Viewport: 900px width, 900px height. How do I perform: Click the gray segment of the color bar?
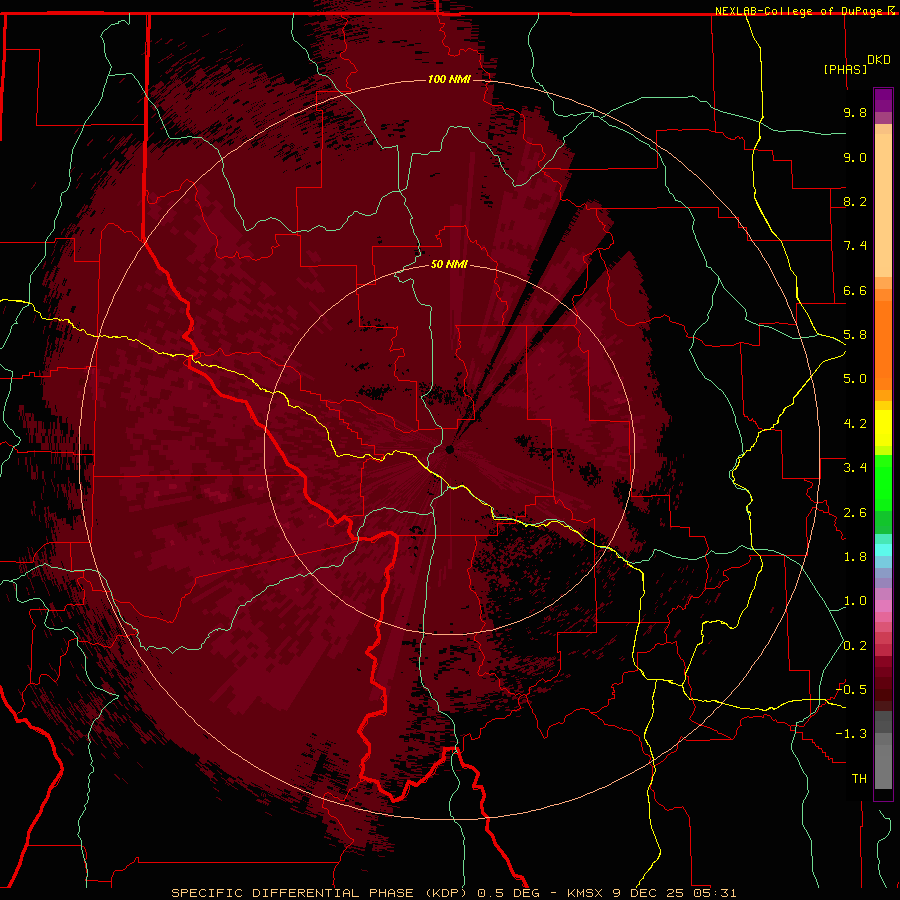point(883,752)
